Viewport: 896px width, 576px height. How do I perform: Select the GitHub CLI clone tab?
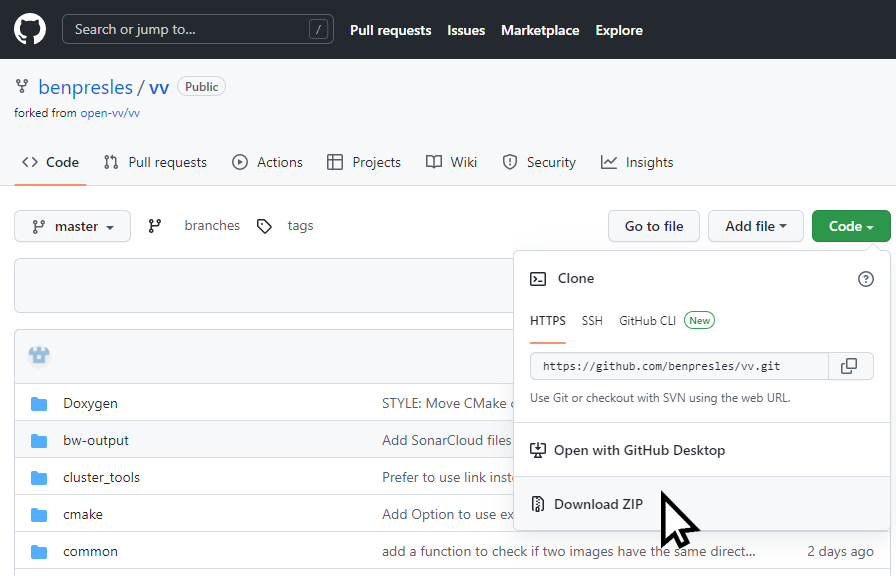click(647, 321)
